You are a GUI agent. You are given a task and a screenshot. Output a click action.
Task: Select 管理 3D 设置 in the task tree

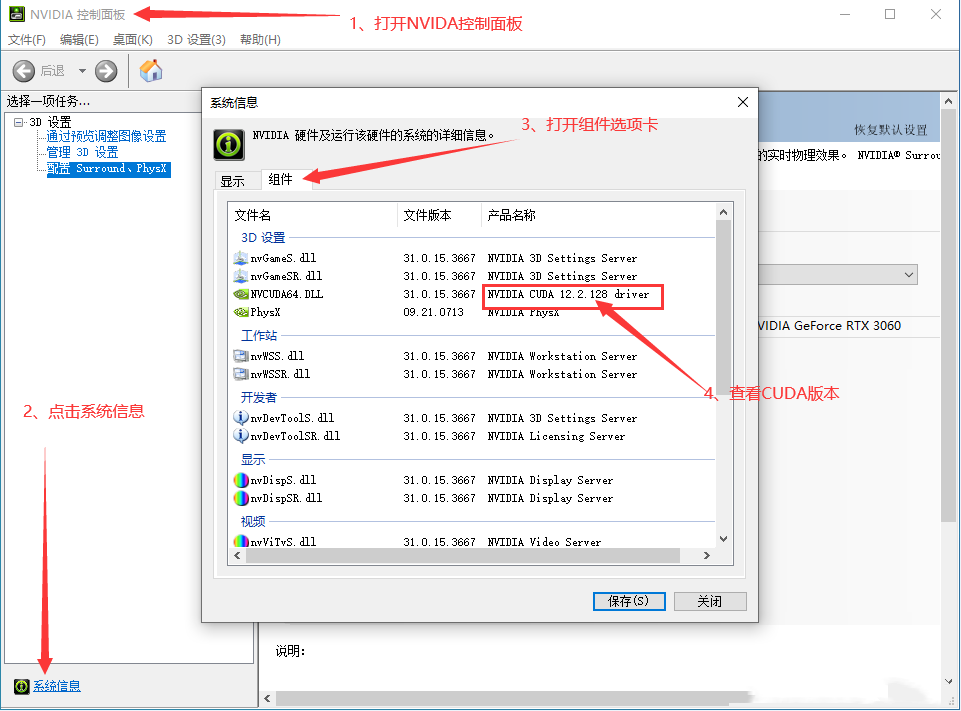[82, 152]
